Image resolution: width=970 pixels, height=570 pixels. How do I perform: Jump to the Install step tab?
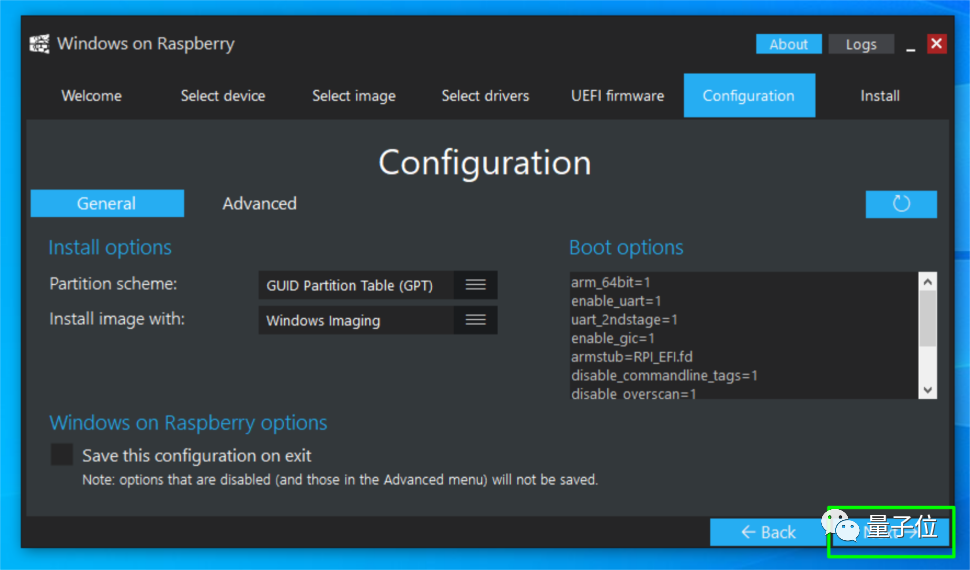pos(879,96)
